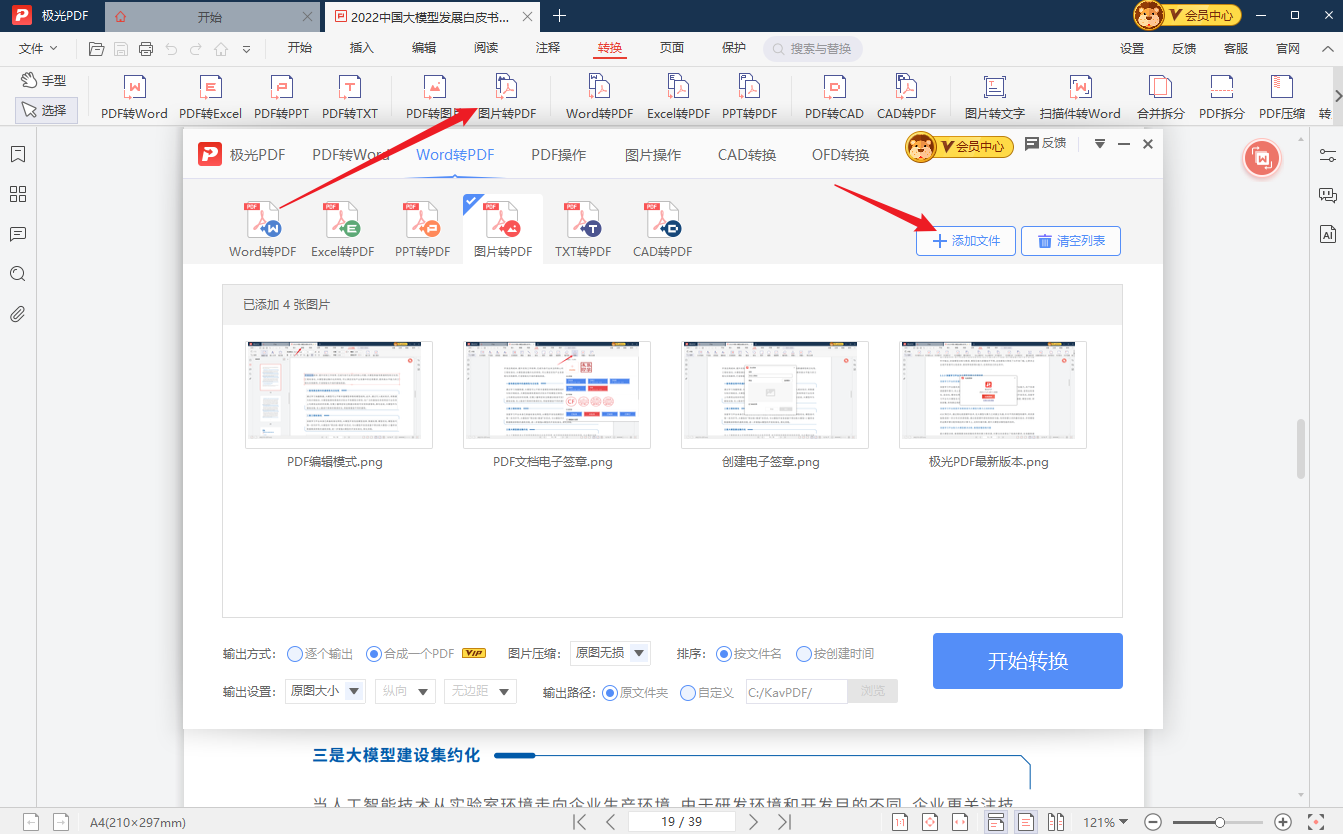The image size is (1343, 834).
Task: Open the 图片压缩 原图无损 dropdown
Action: pyautogui.click(x=610, y=653)
